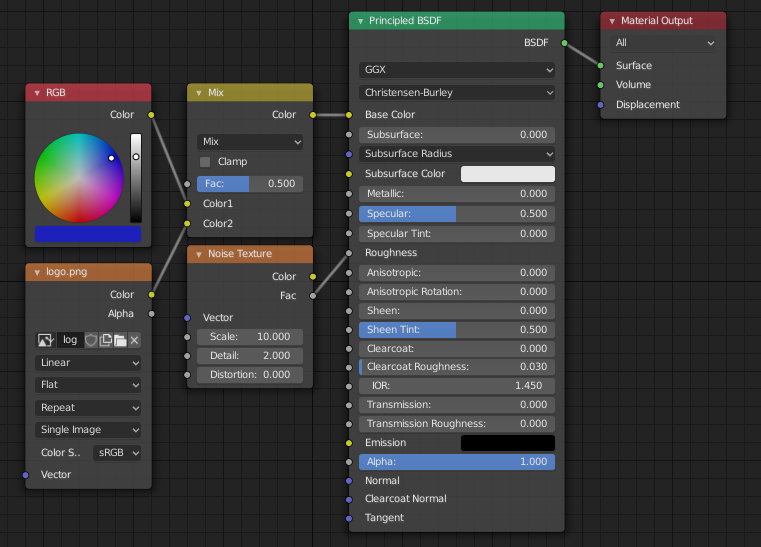This screenshot has height=547, width=761.
Task: Click the image name field showing log
Action: 70,340
